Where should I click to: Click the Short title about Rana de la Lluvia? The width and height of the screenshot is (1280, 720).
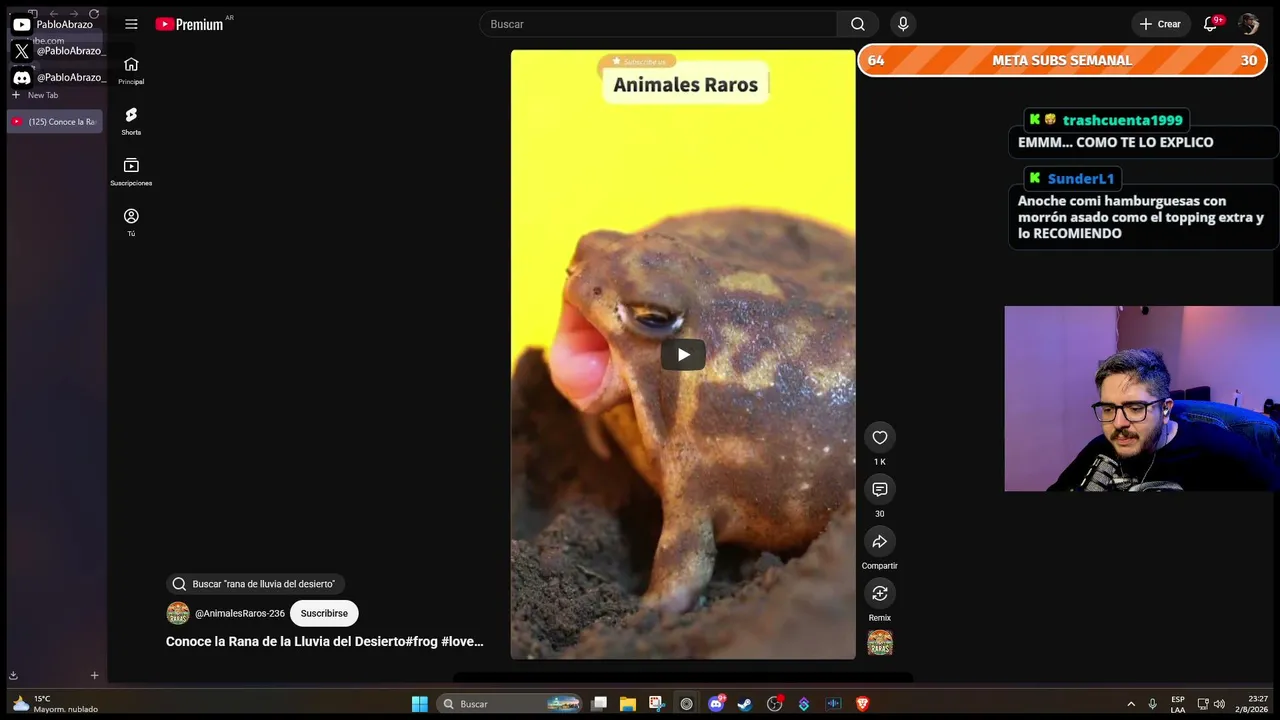(x=325, y=642)
